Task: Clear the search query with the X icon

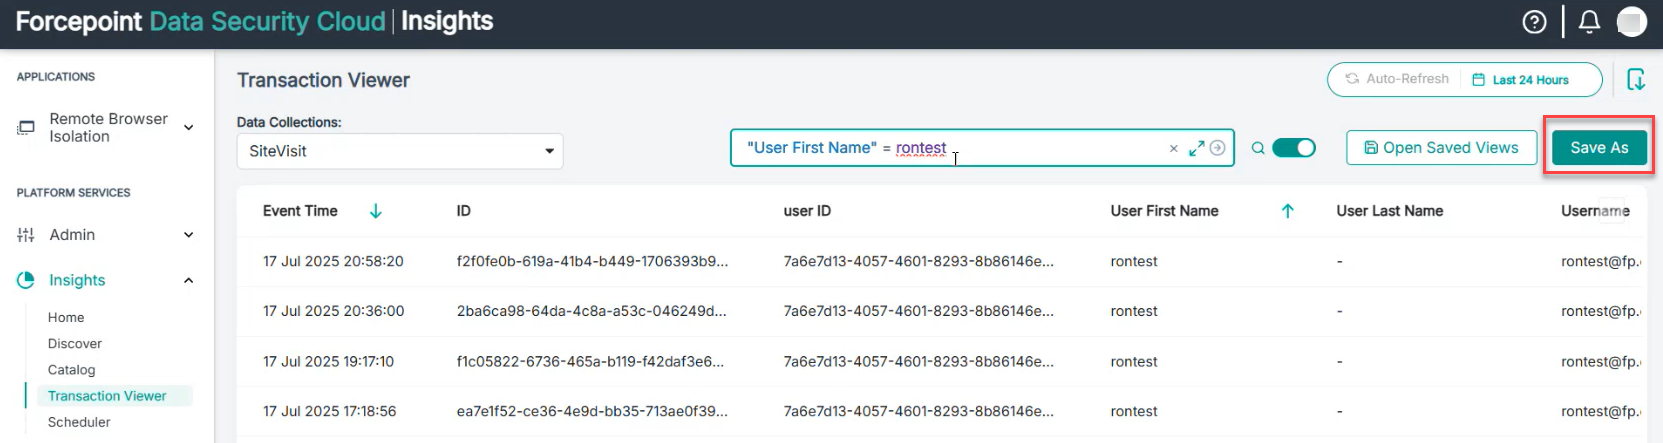Action: click(x=1174, y=149)
